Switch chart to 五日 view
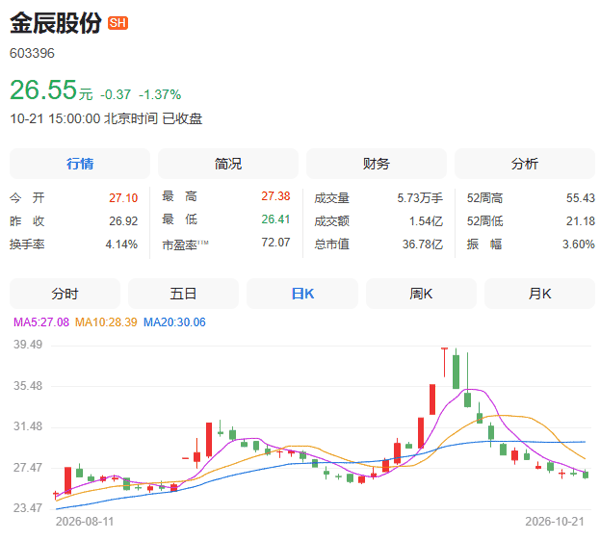 point(183,294)
